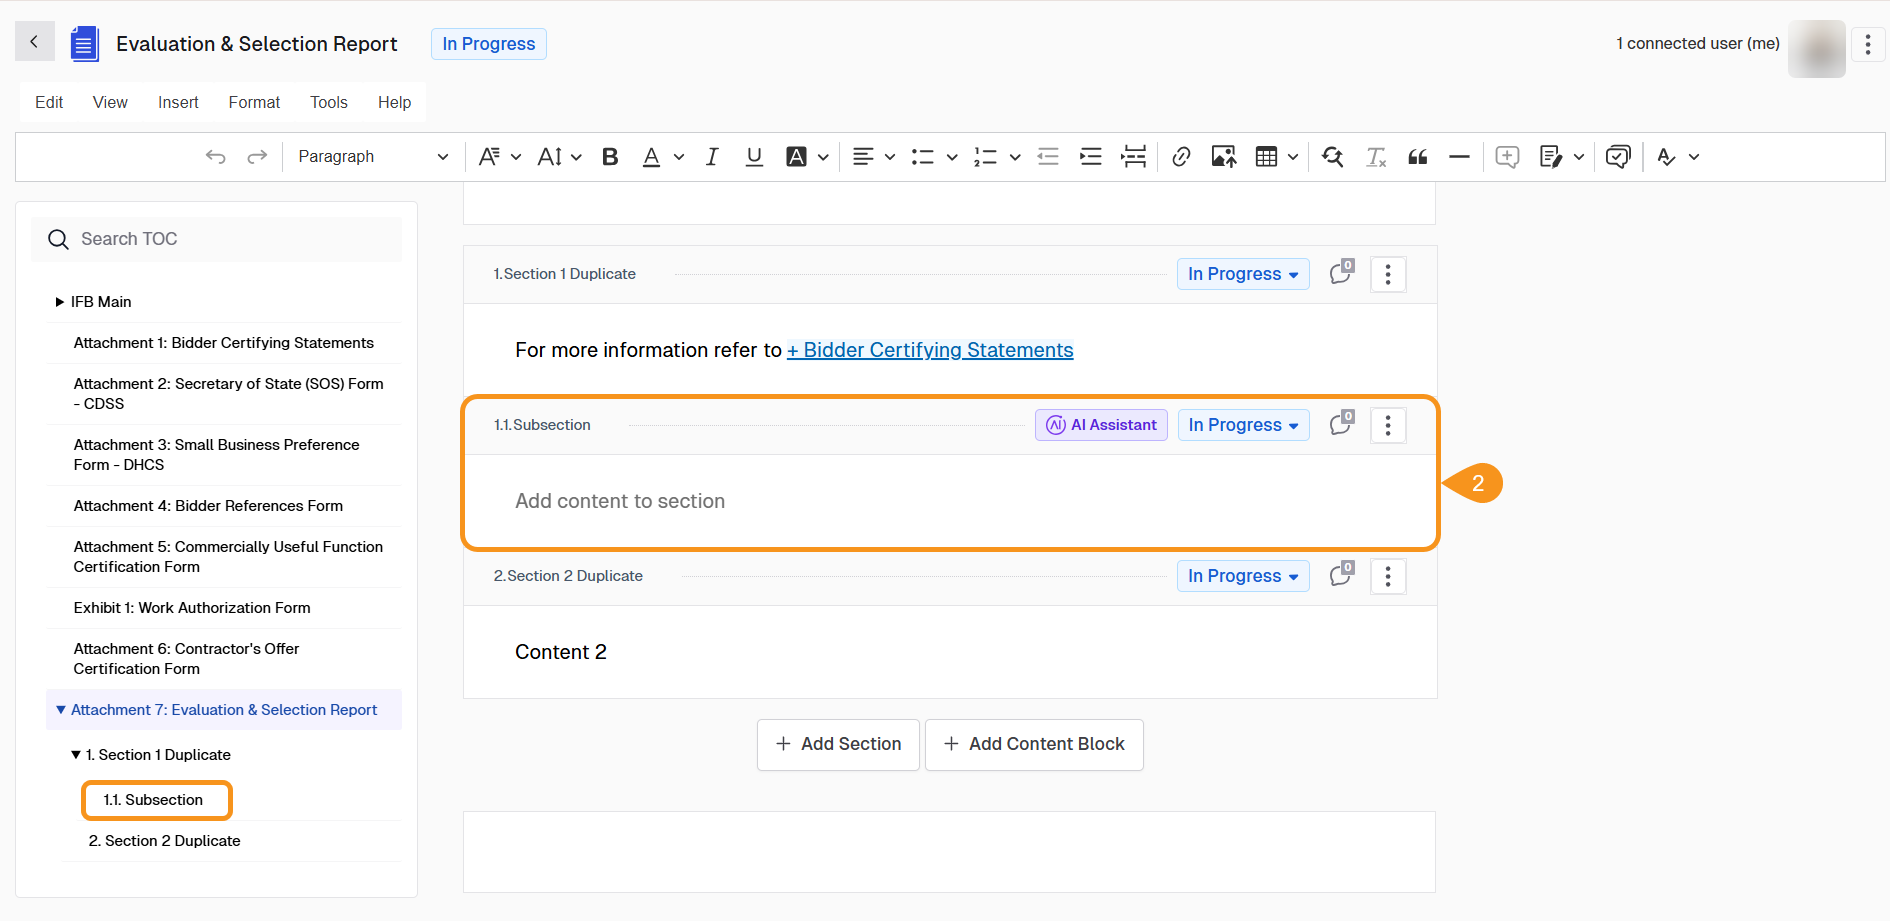Toggle bold formatting
Image resolution: width=1890 pixels, height=921 pixels.
click(x=610, y=156)
